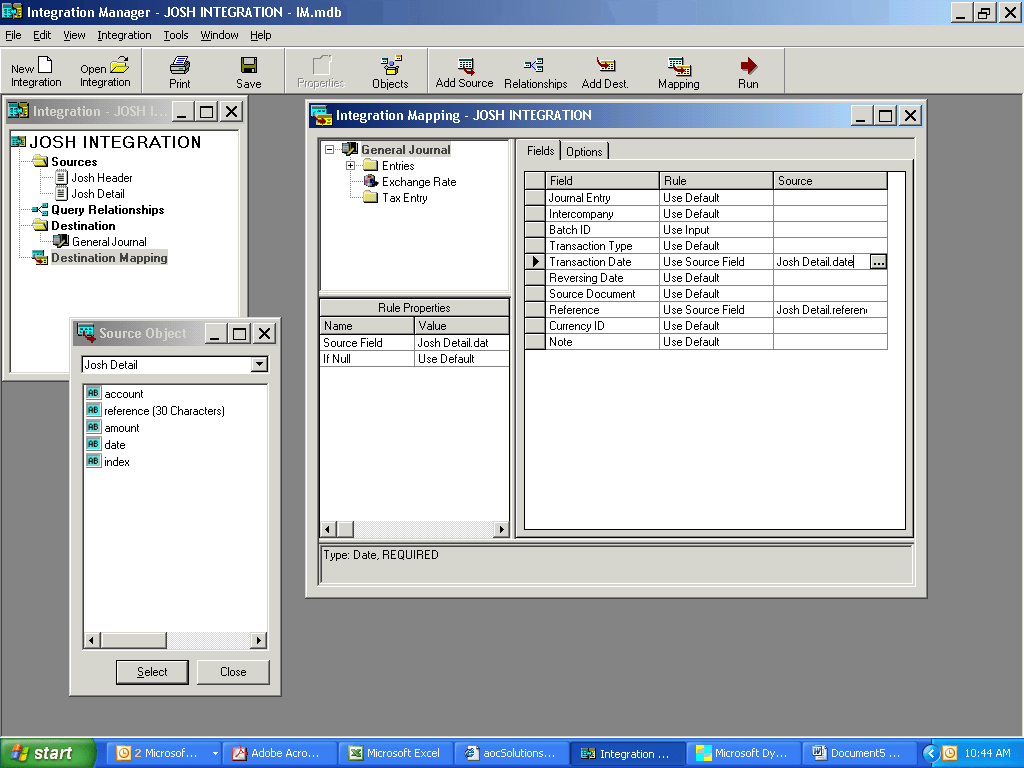Run the JOSH INTEGRATION

[747, 70]
